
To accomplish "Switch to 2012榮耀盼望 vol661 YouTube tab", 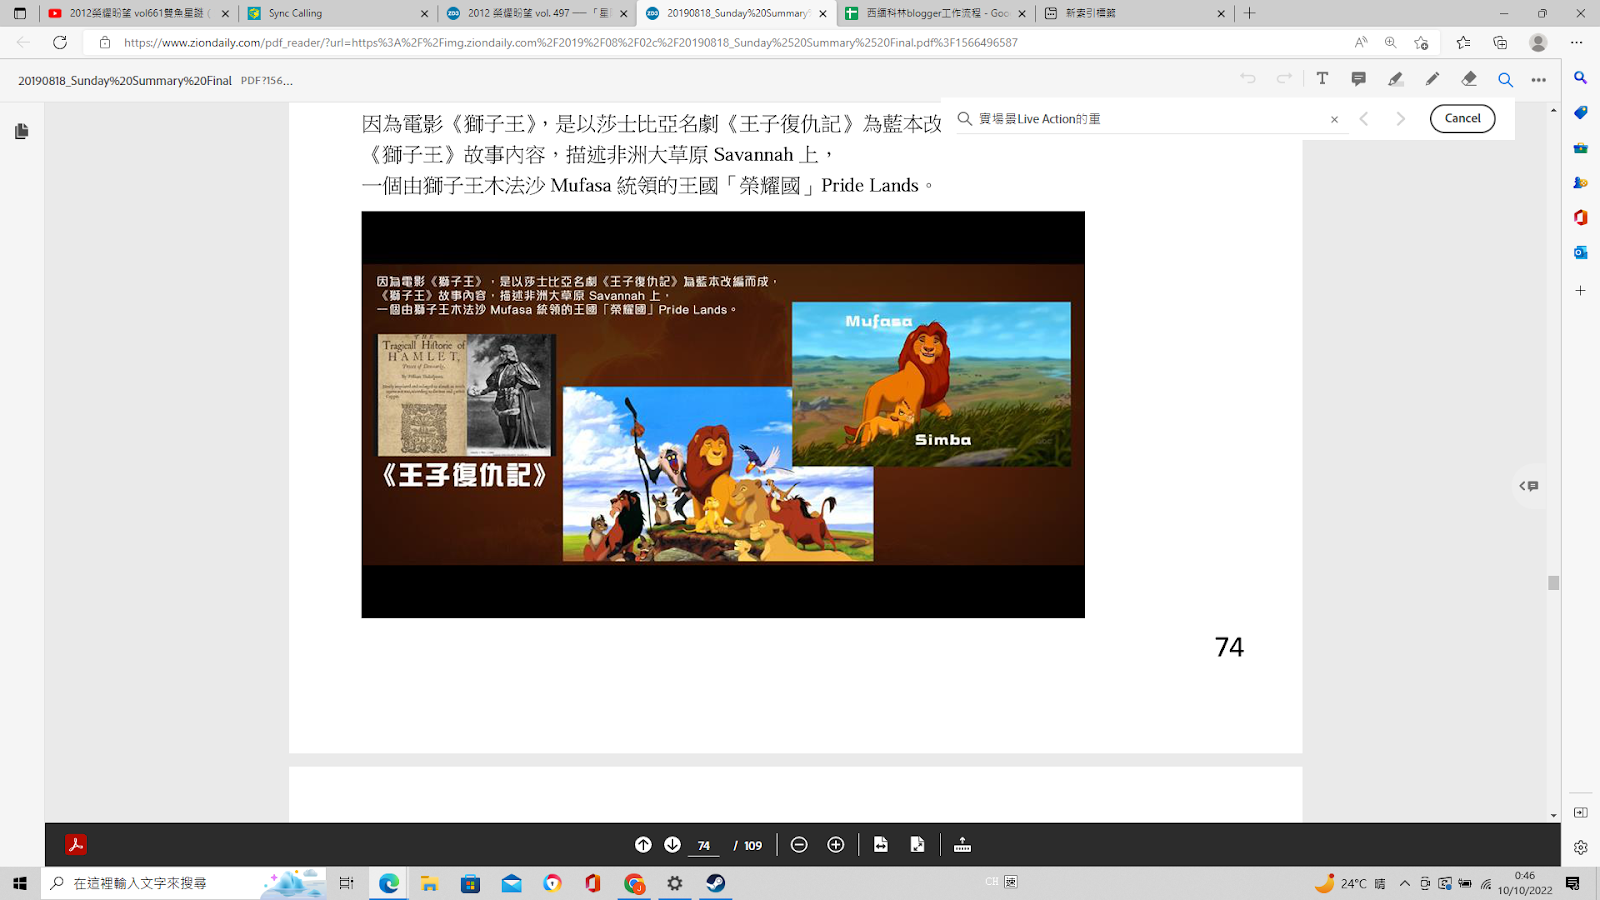I will click(138, 13).
